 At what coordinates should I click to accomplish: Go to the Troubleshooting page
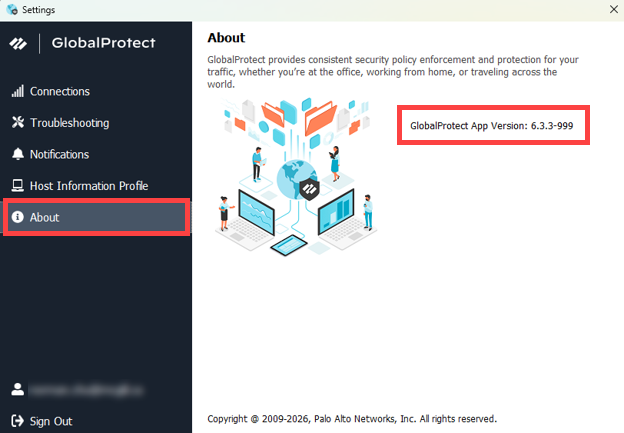click(96, 123)
